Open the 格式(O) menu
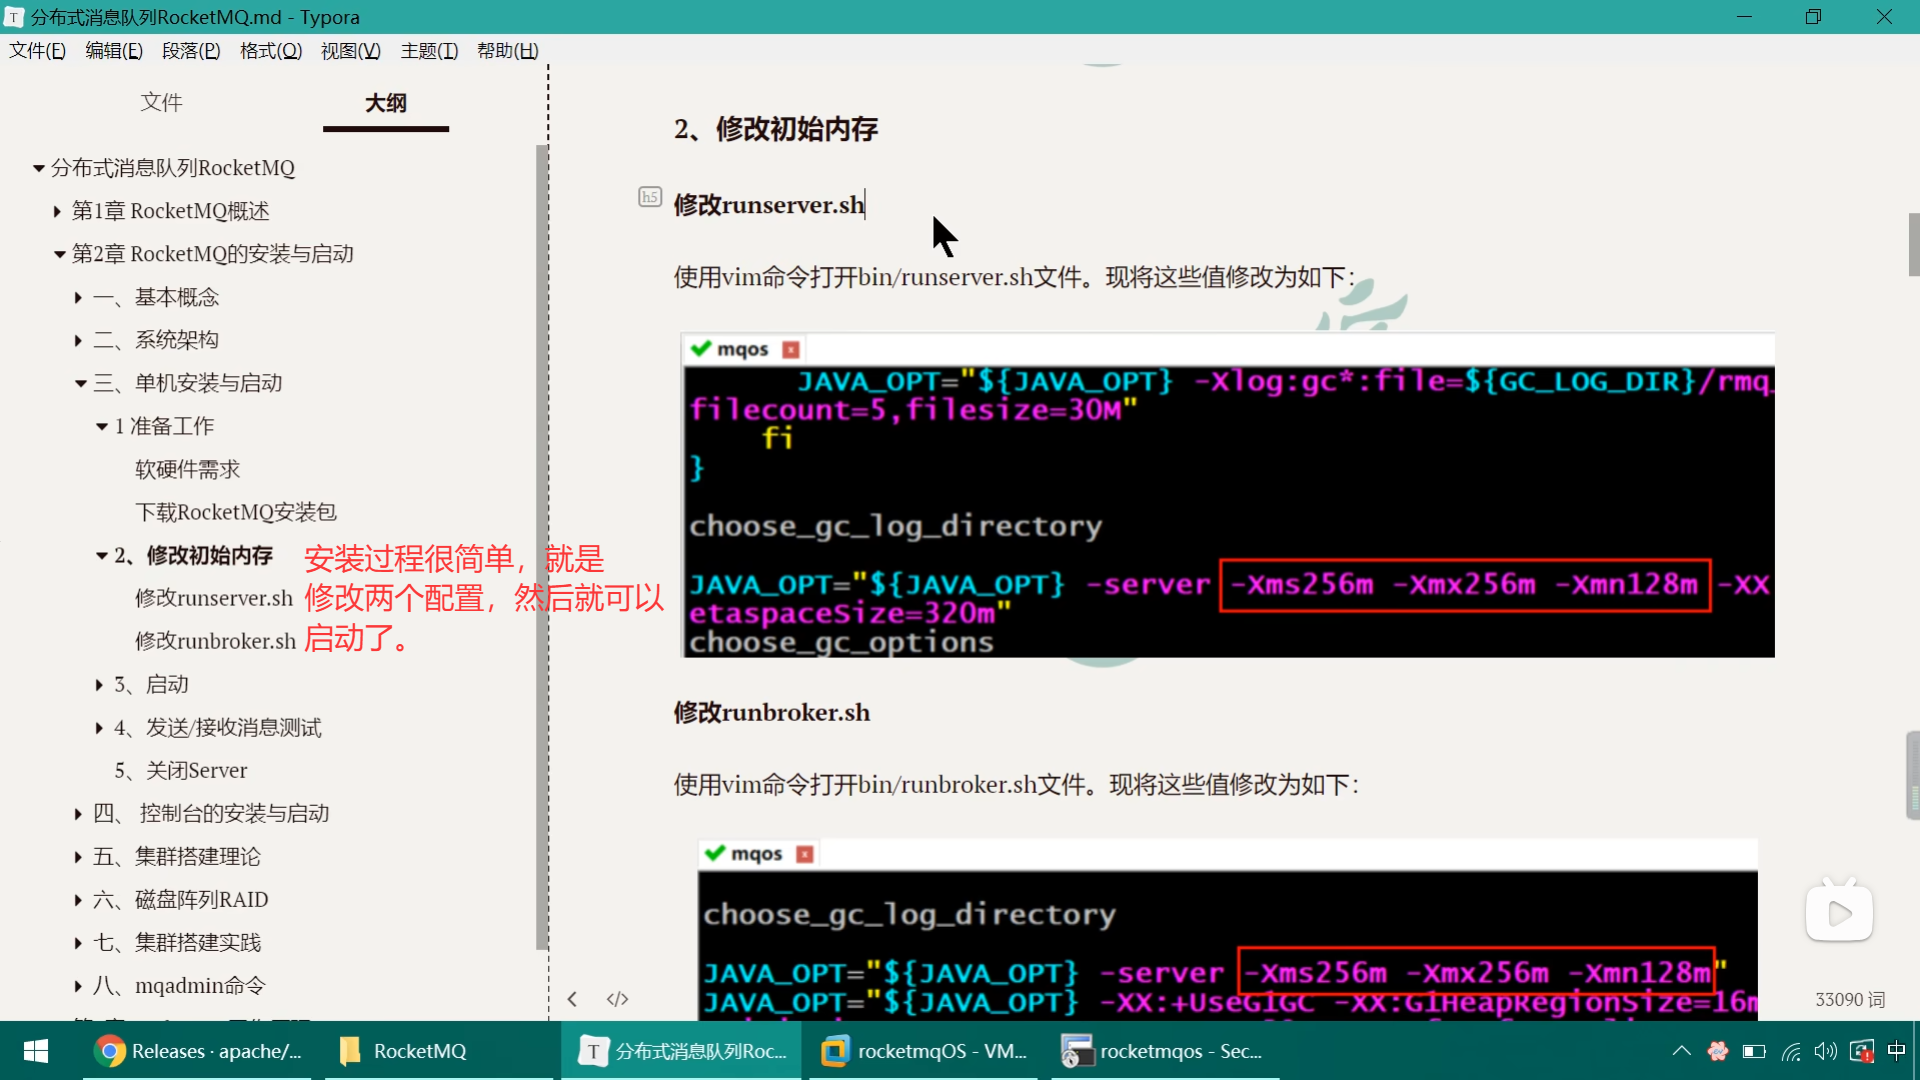Image resolution: width=1920 pixels, height=1080 pixels. 270,51
